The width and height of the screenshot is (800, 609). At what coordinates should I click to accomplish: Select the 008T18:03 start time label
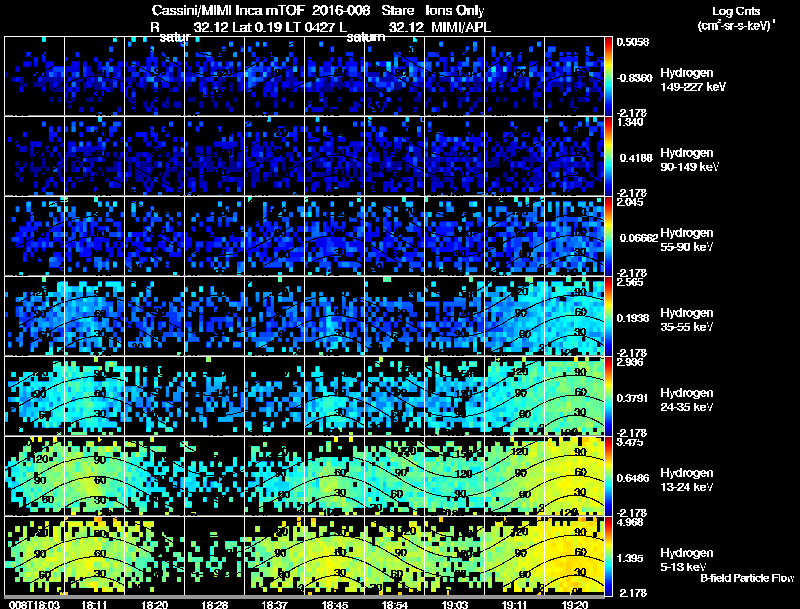pos(27,604)
